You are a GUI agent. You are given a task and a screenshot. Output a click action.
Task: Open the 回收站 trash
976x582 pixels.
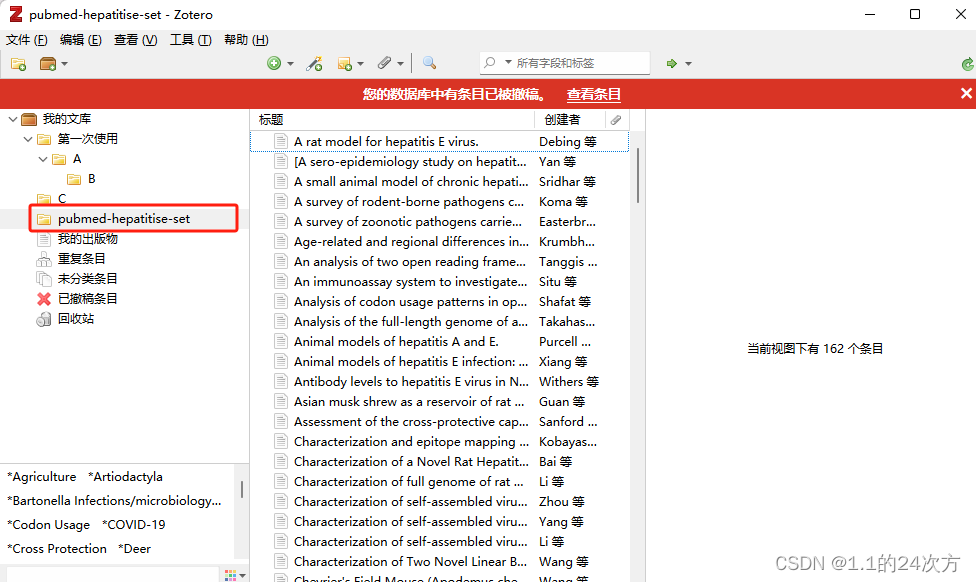76,318
